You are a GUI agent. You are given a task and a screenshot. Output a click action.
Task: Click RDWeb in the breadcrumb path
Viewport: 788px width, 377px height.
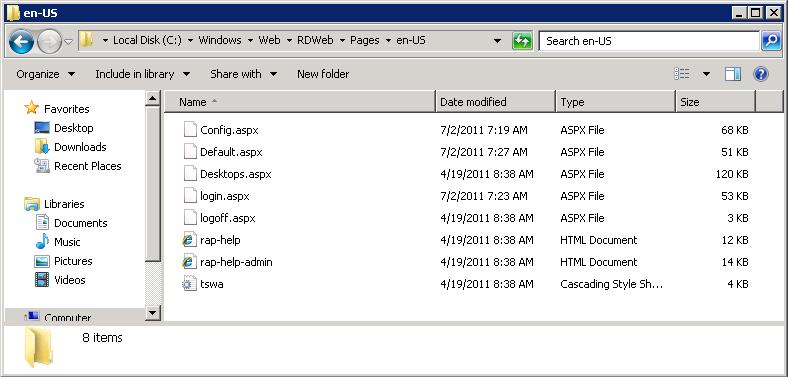coord(315,40)
